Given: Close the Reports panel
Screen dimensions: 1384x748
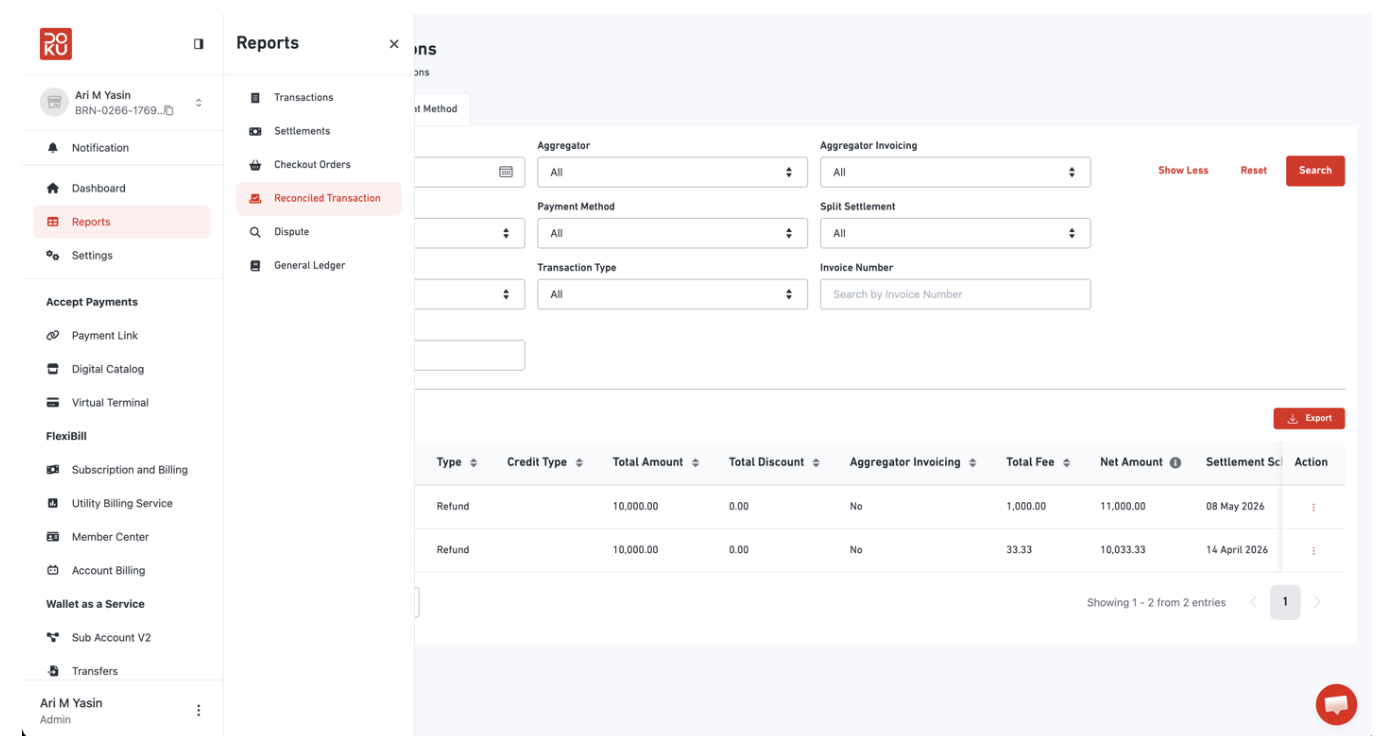Looking at the screenshot, I should point(394,44).
